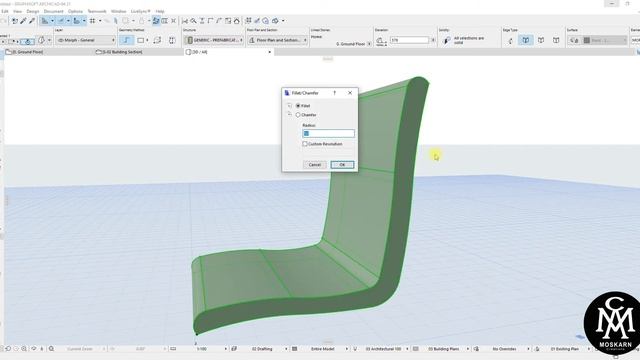Minimize the ARCHICAD window

pyautogui.click(x=611, y=4)
